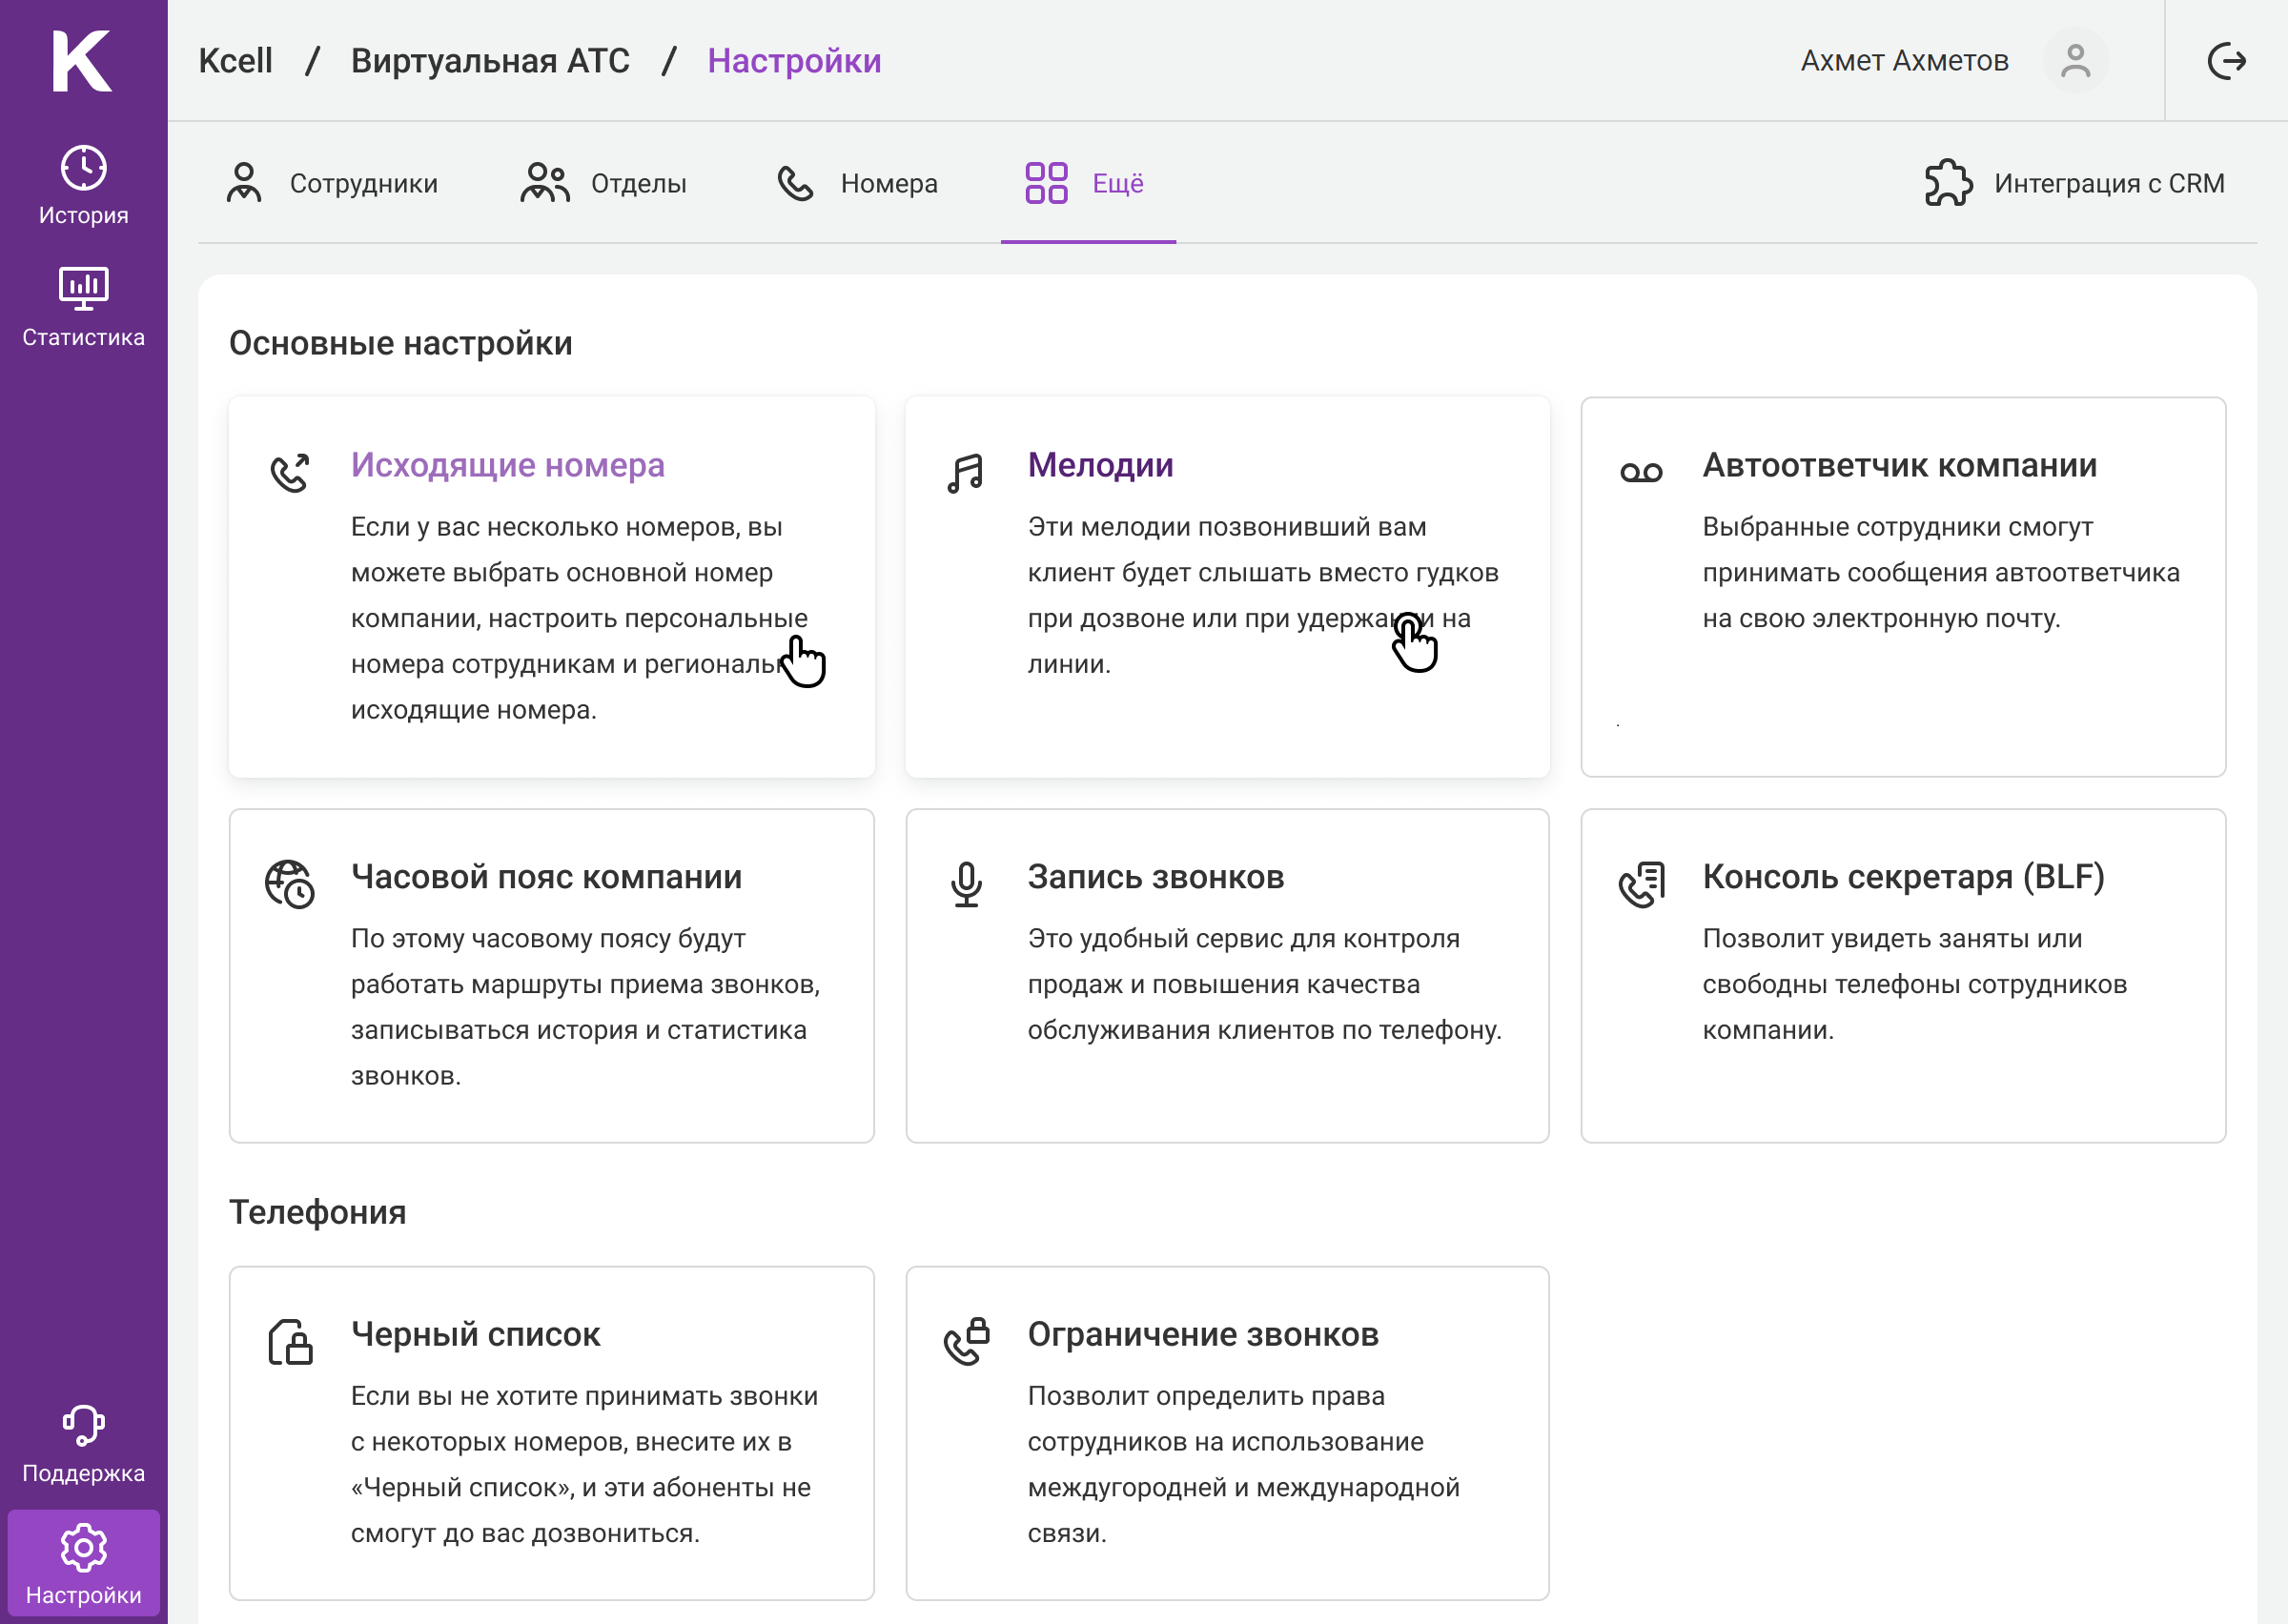This screenshot has height=1624, width=2288.
Task: Open Черный список settings
Action: click(552, 1433)
